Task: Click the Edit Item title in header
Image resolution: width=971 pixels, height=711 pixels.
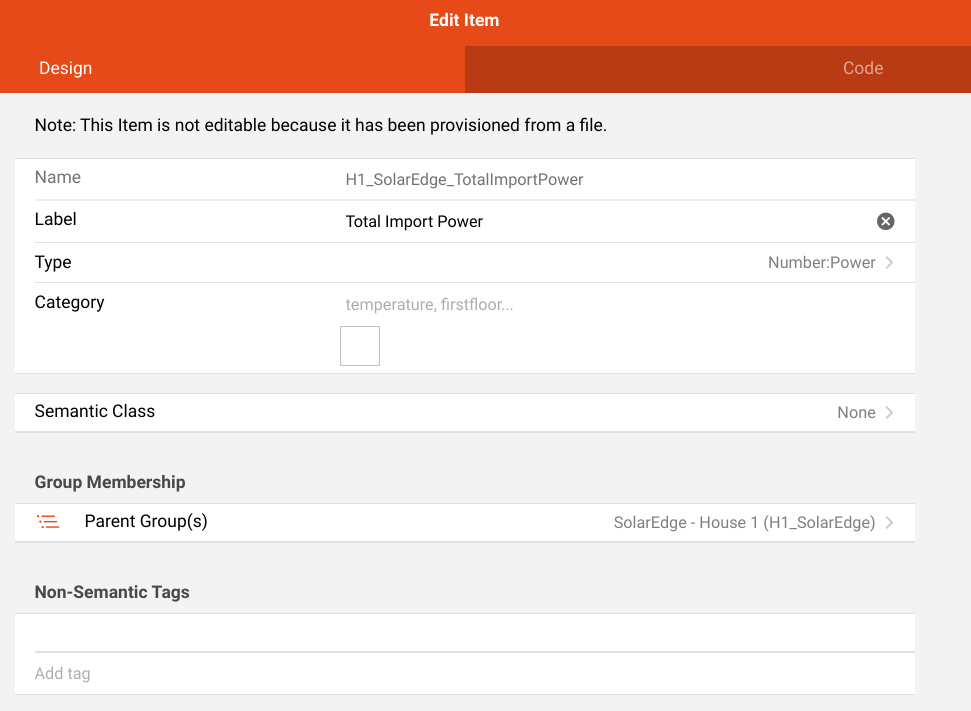Action: click(464, 20)
